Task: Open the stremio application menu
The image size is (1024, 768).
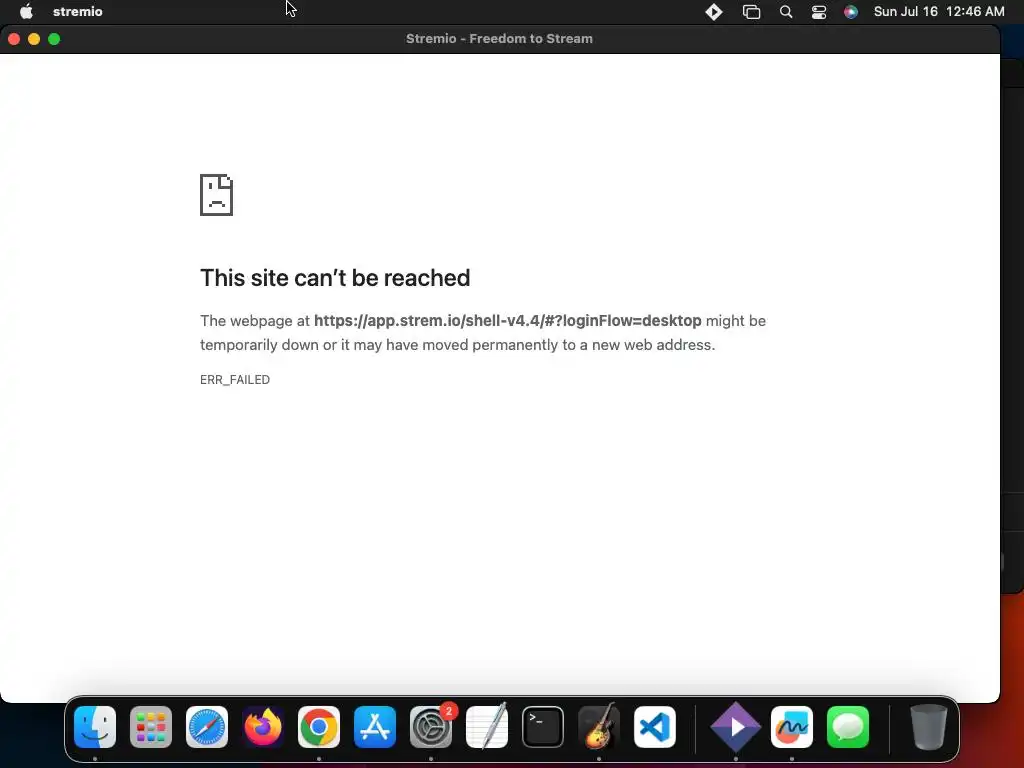Action: coord(77,11)
